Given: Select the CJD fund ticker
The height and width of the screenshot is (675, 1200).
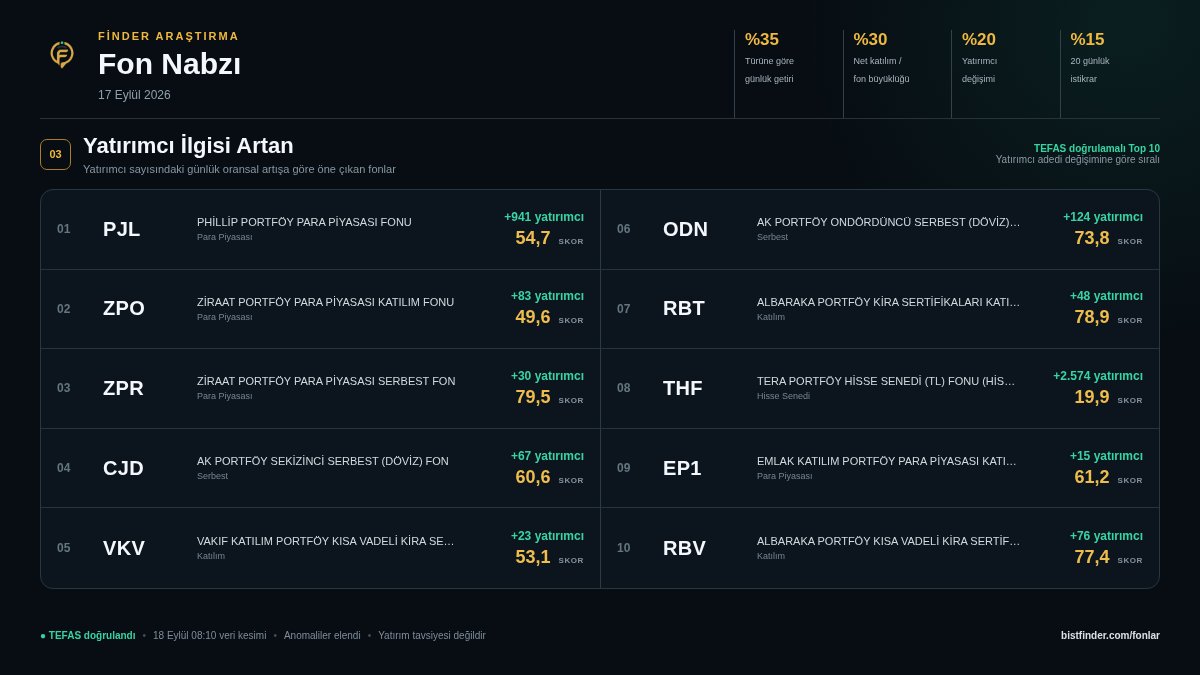Looking at the screenshot, I should (x=123, y=468).
